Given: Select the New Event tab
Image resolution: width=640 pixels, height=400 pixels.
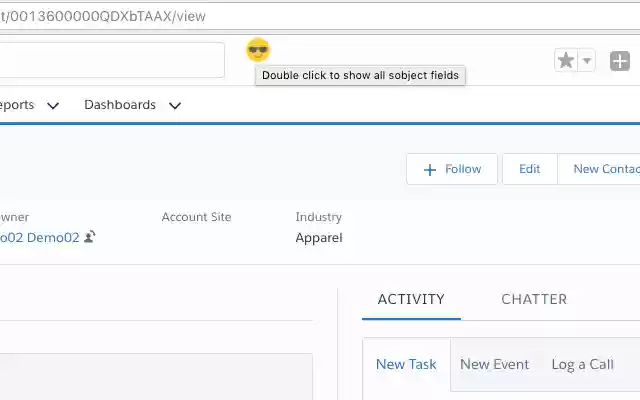Looking at the screenshot, I should tap(494, 364).
